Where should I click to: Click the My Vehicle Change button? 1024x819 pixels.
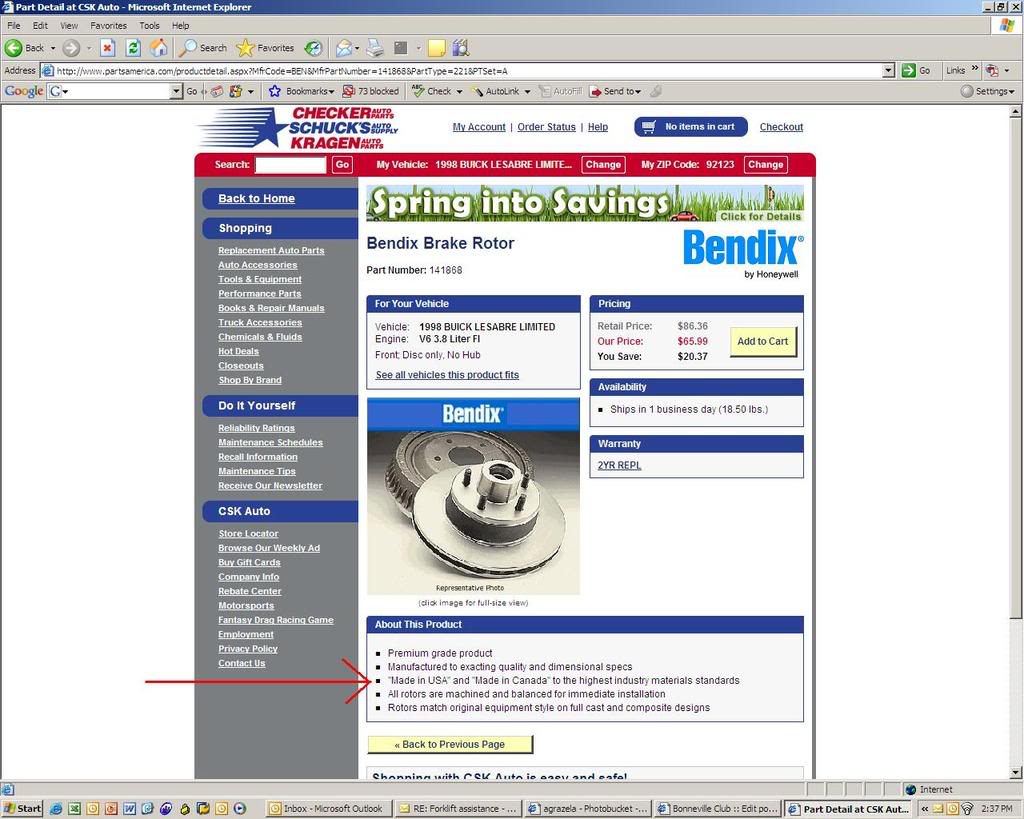[603, 165]
